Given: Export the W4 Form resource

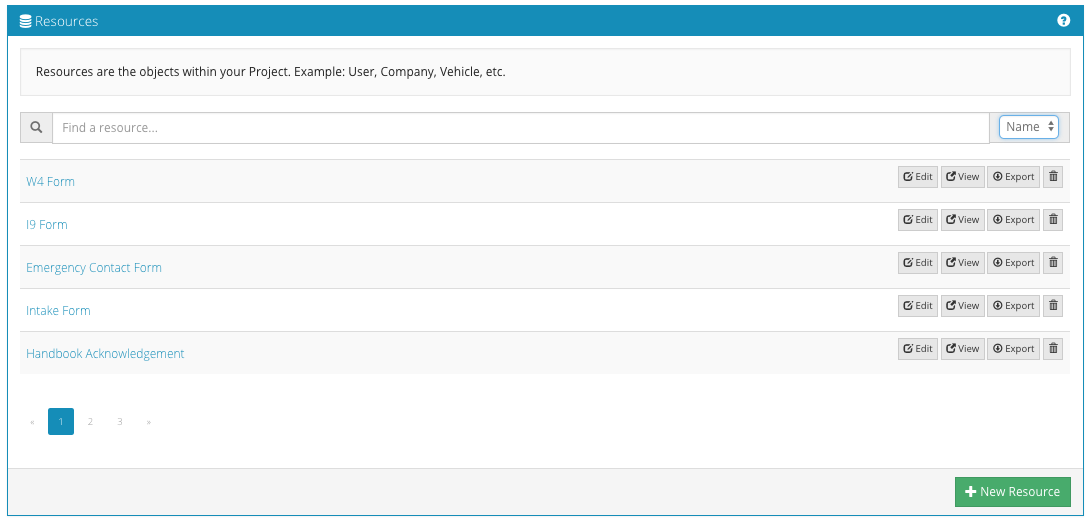Looking at the screenshot, I should point(1013,177).
